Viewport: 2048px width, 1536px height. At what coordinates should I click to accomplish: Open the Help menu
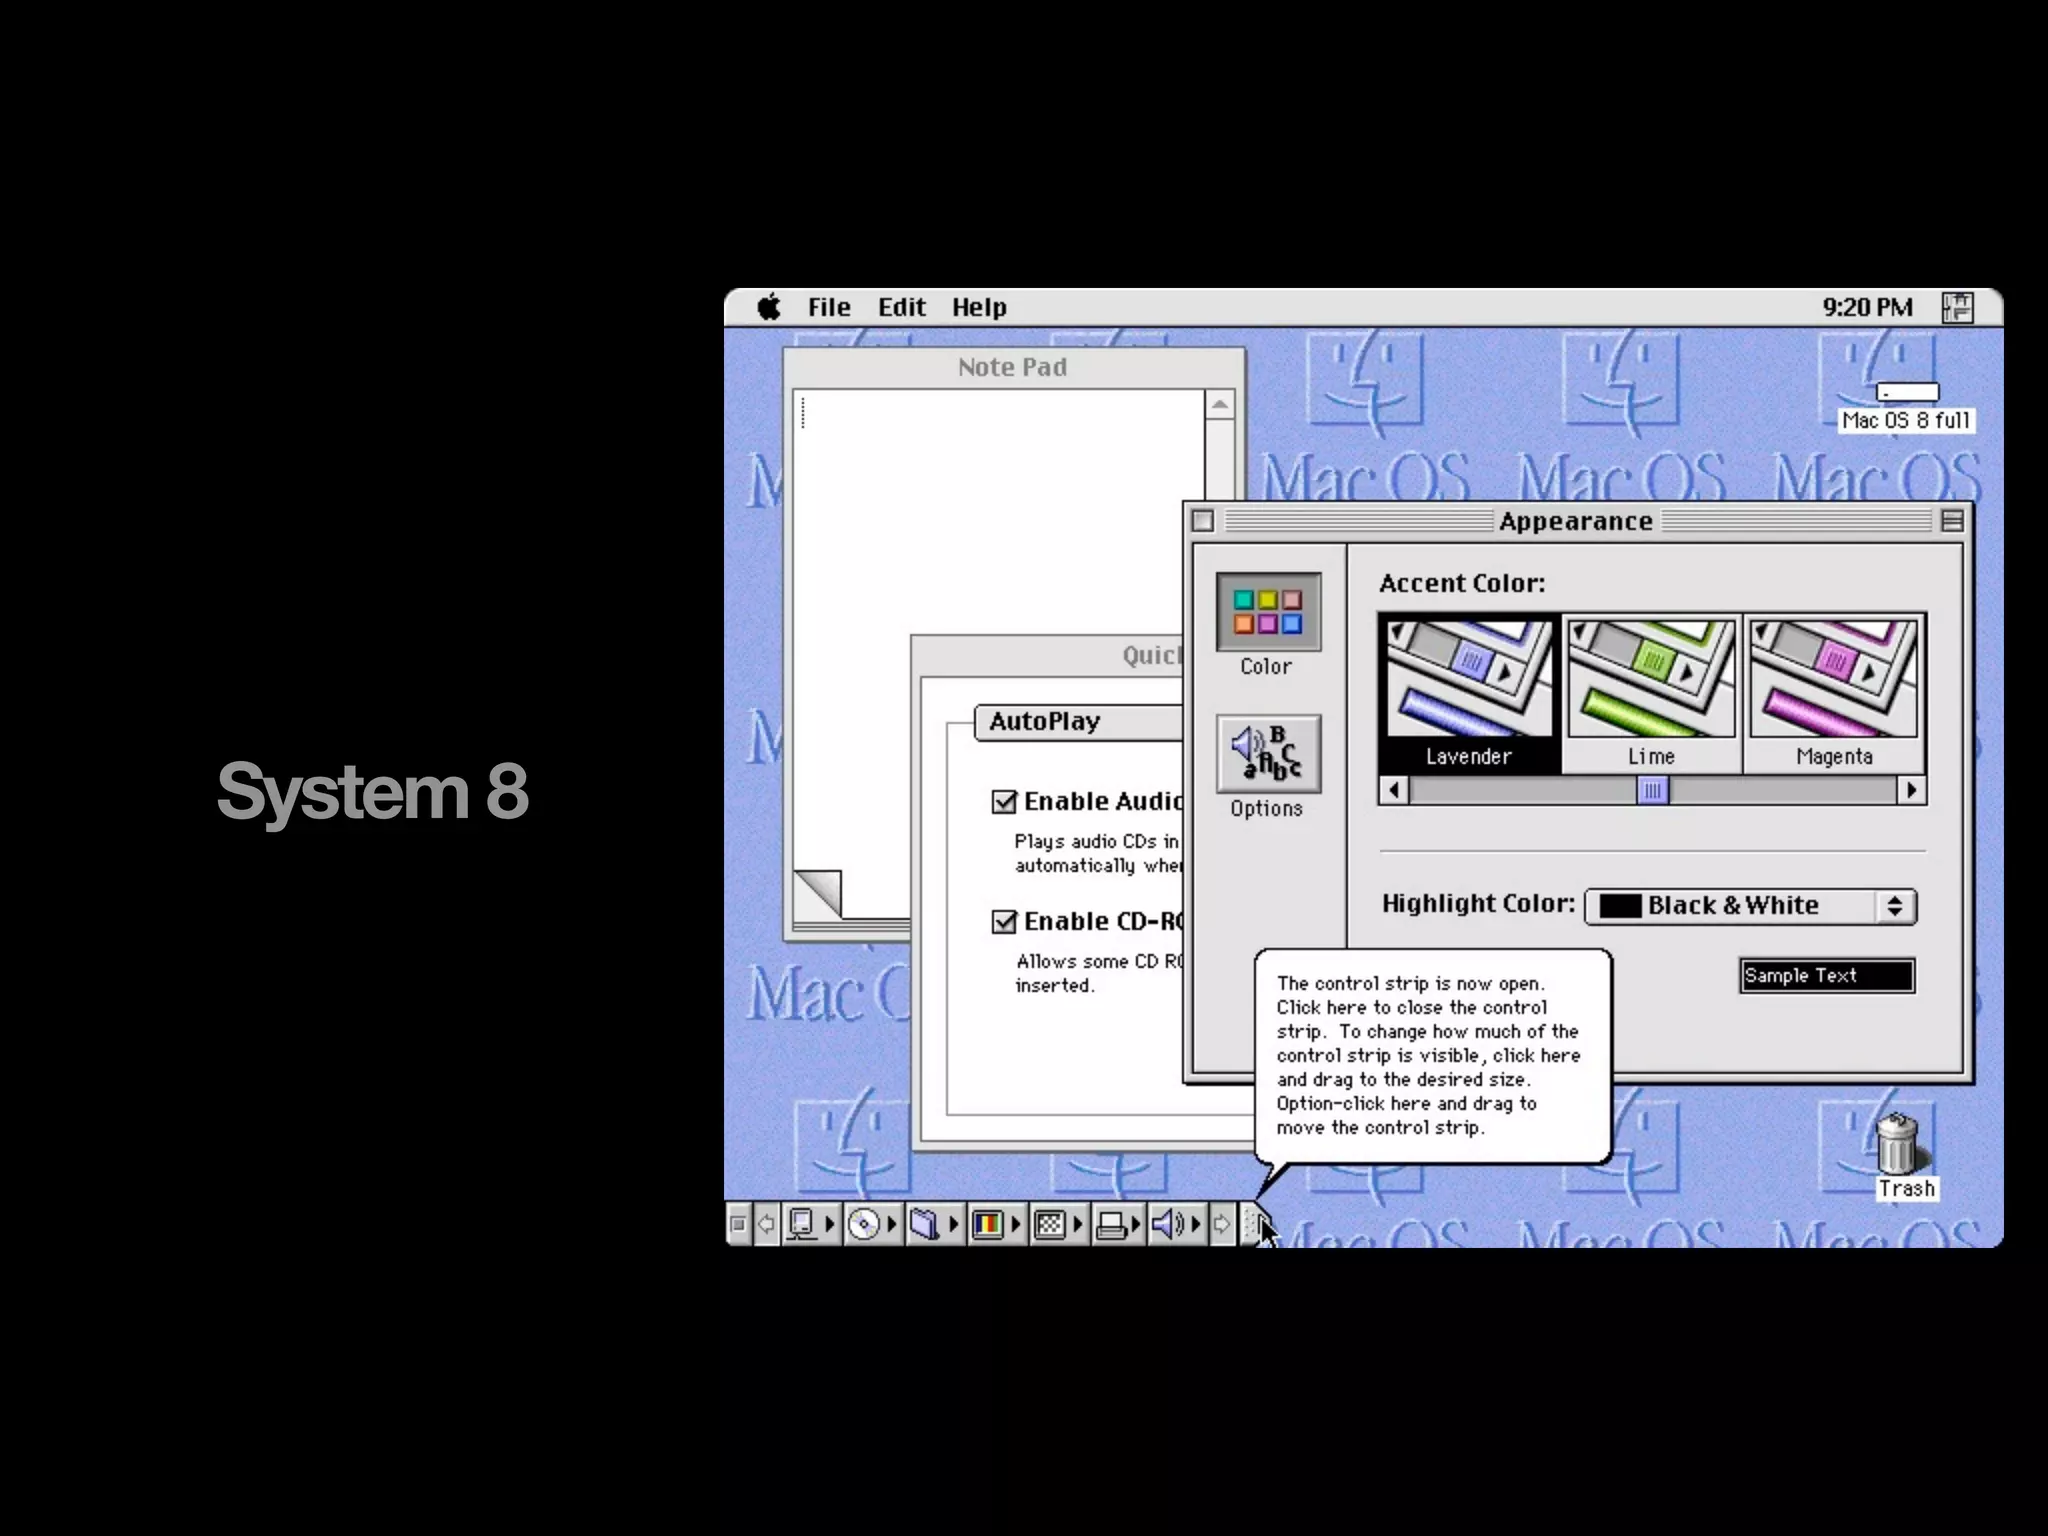979,308
